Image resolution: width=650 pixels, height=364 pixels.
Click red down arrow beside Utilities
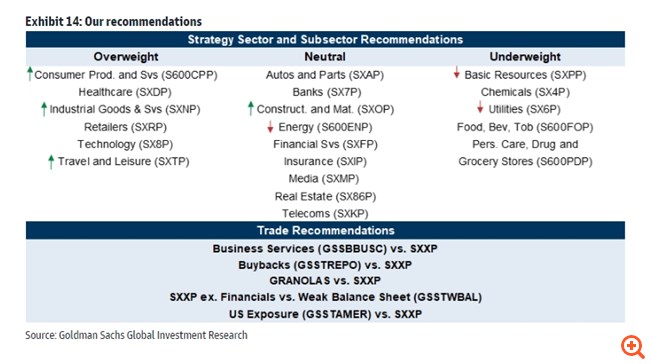click(x=480, y=107)
